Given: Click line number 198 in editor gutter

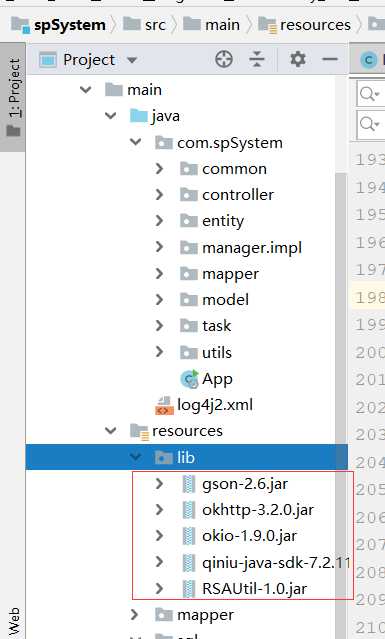Looking at the screenshot, I should tap(370, 297).
